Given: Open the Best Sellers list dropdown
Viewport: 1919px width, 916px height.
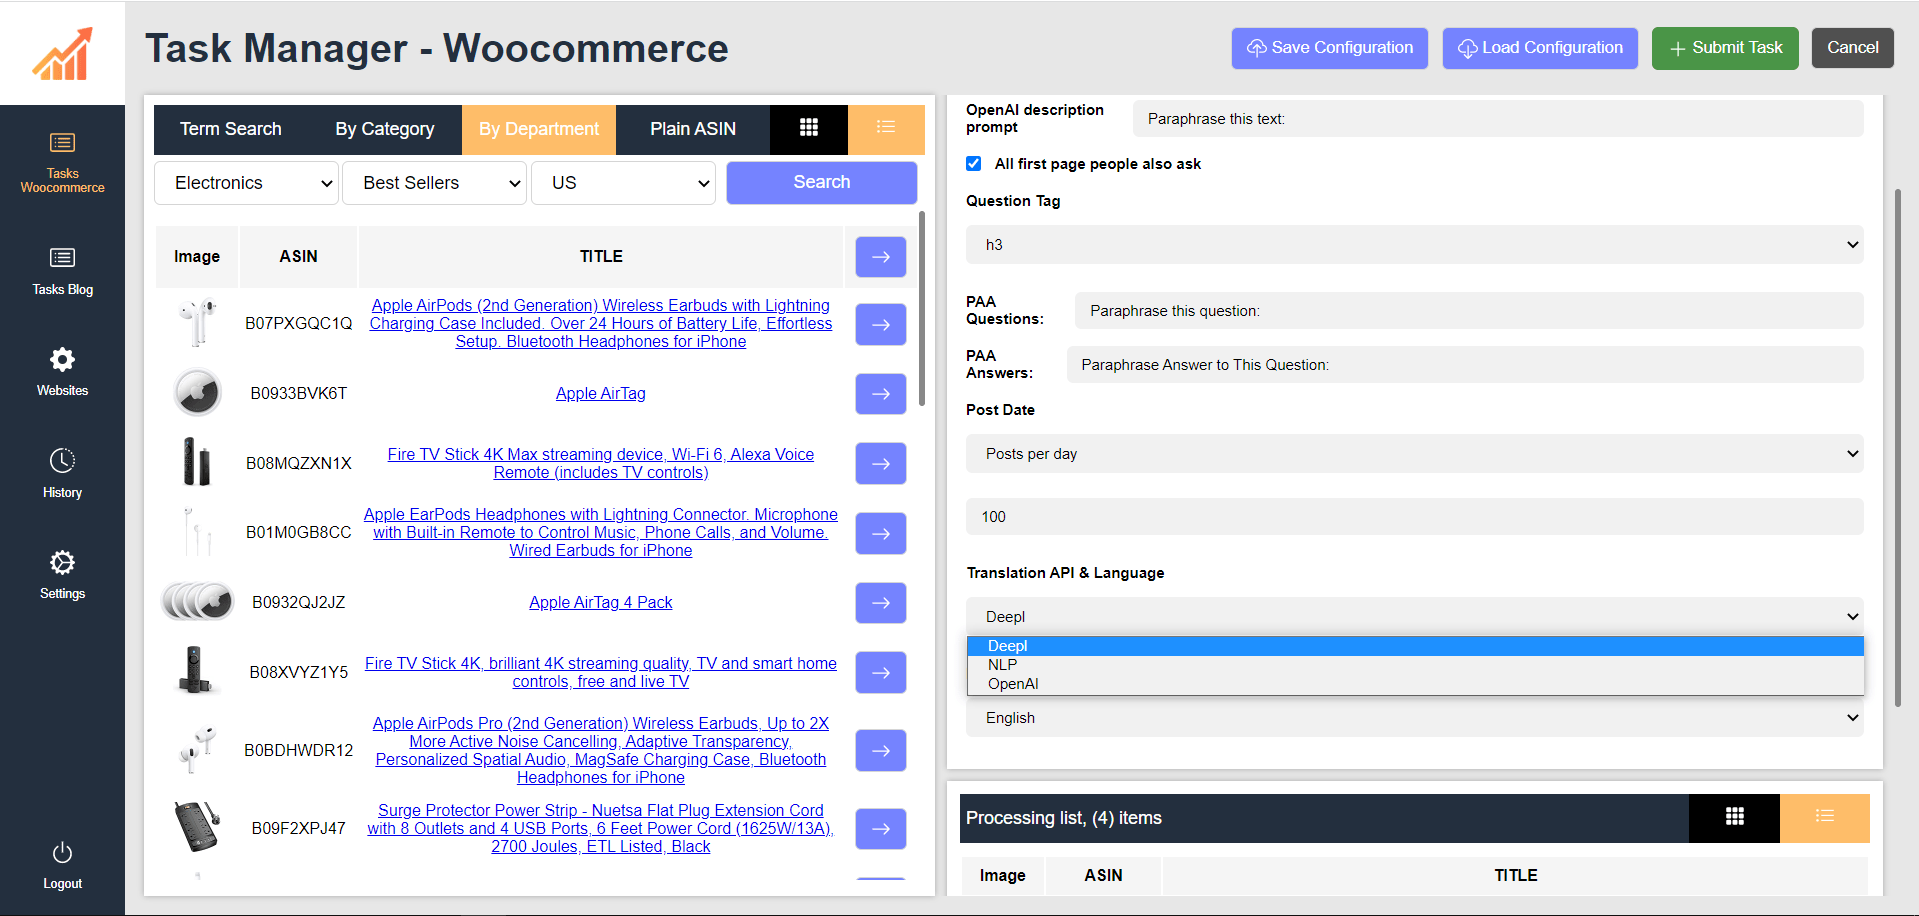Looking at the screenshot, I should [x=434, y=183].
